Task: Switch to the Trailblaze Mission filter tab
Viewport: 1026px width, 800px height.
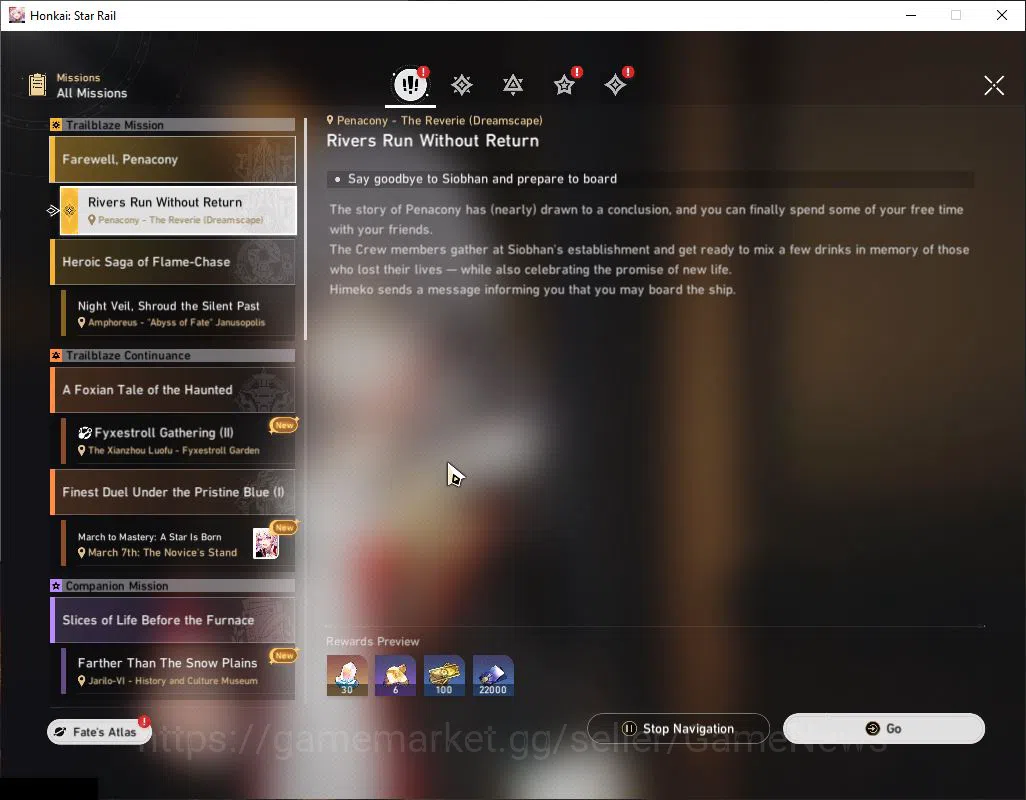Action: [x=462, y=84]
